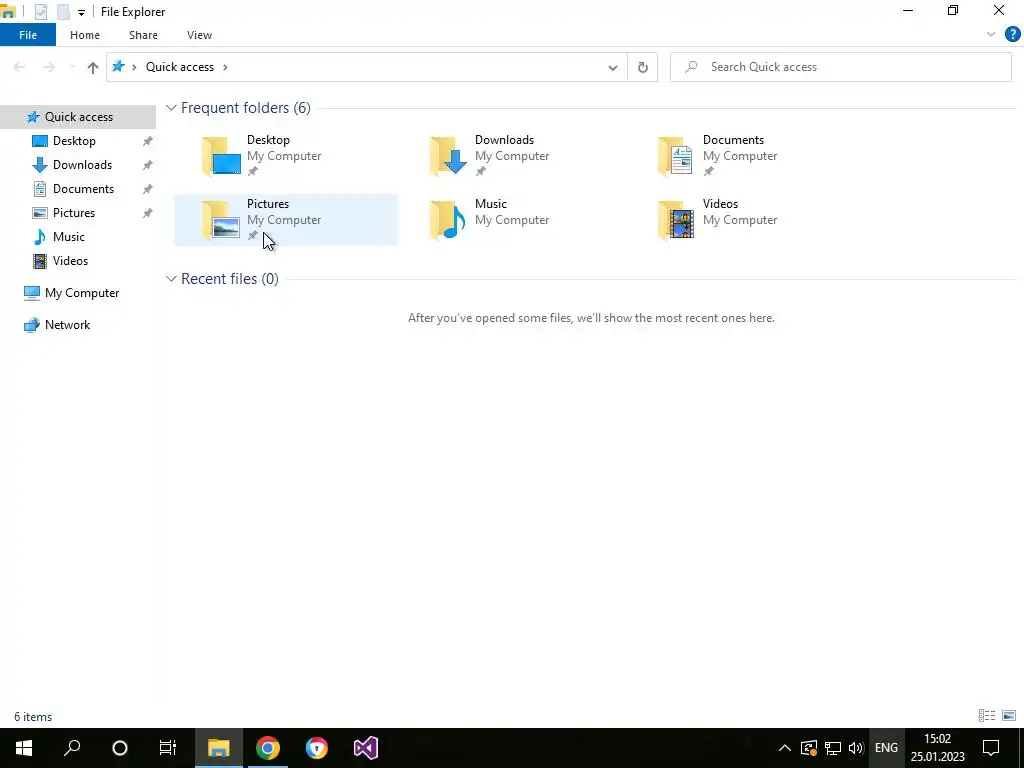The height and width of the screenshot is (768, 1024).
Task: Open the File ribbon tab
Action: click(x=28, y=35)
